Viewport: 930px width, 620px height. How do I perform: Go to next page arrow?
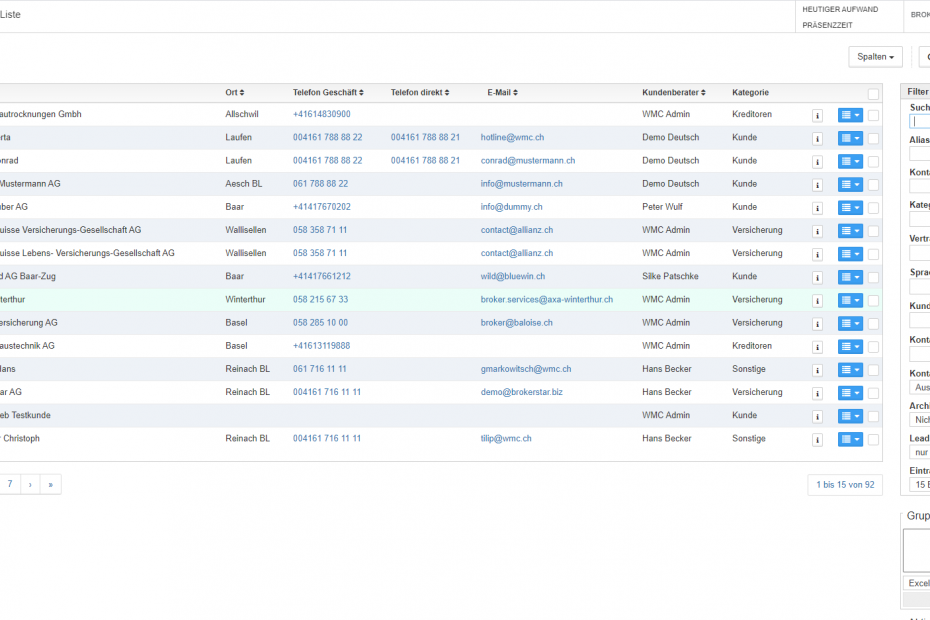tap(30, 484)
